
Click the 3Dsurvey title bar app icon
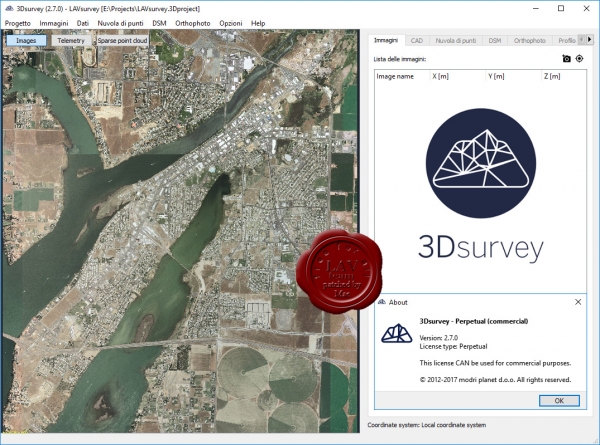[x=9, y=8]
